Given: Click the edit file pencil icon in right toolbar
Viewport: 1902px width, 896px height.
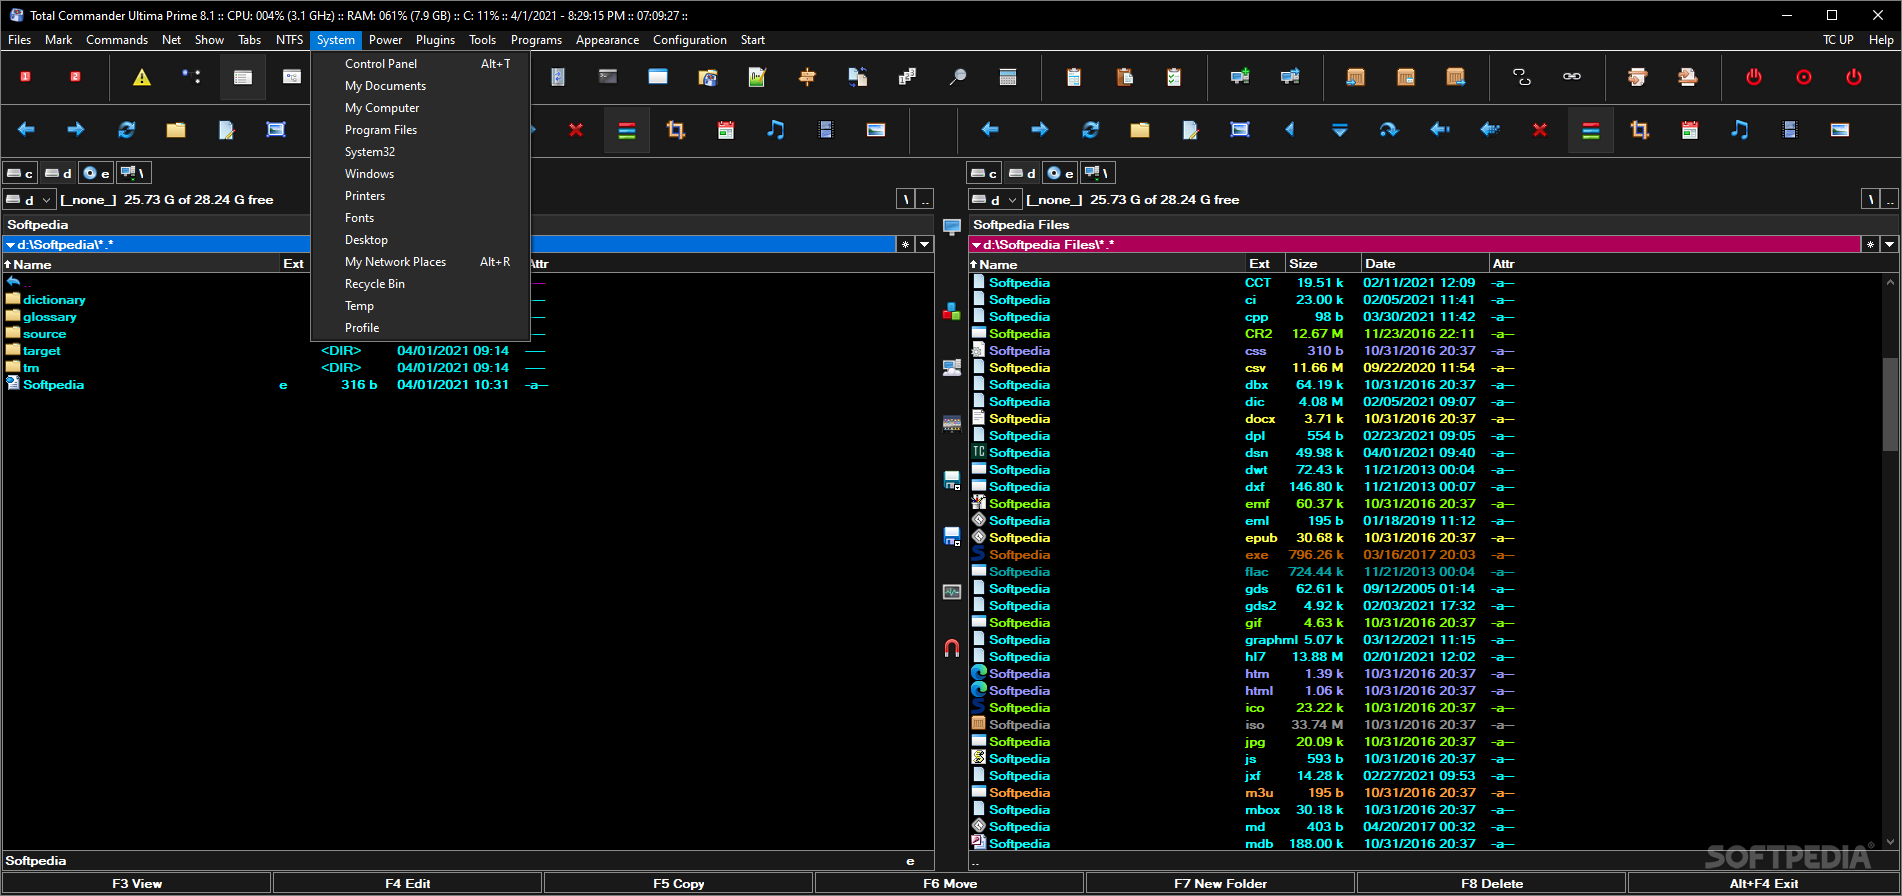Looking at the screenshot, I should [1190, 130].
